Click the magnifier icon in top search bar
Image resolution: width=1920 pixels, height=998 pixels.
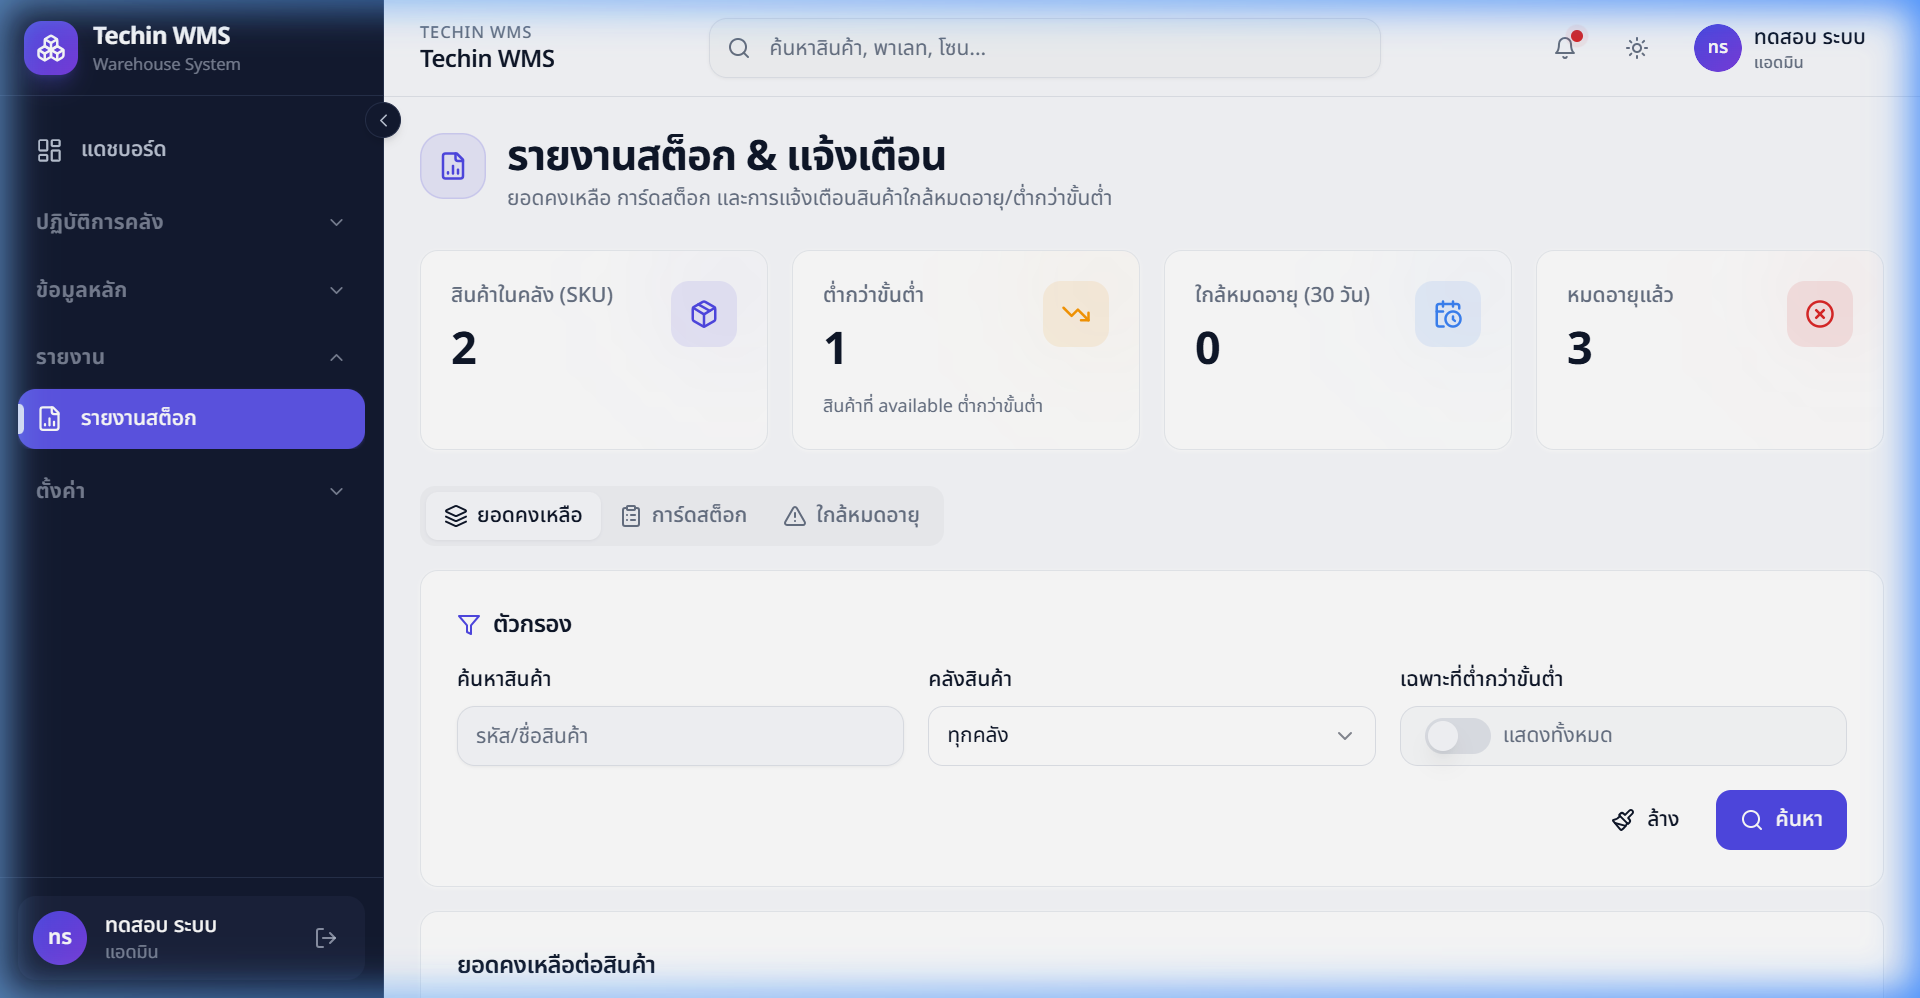coord(739,48)
